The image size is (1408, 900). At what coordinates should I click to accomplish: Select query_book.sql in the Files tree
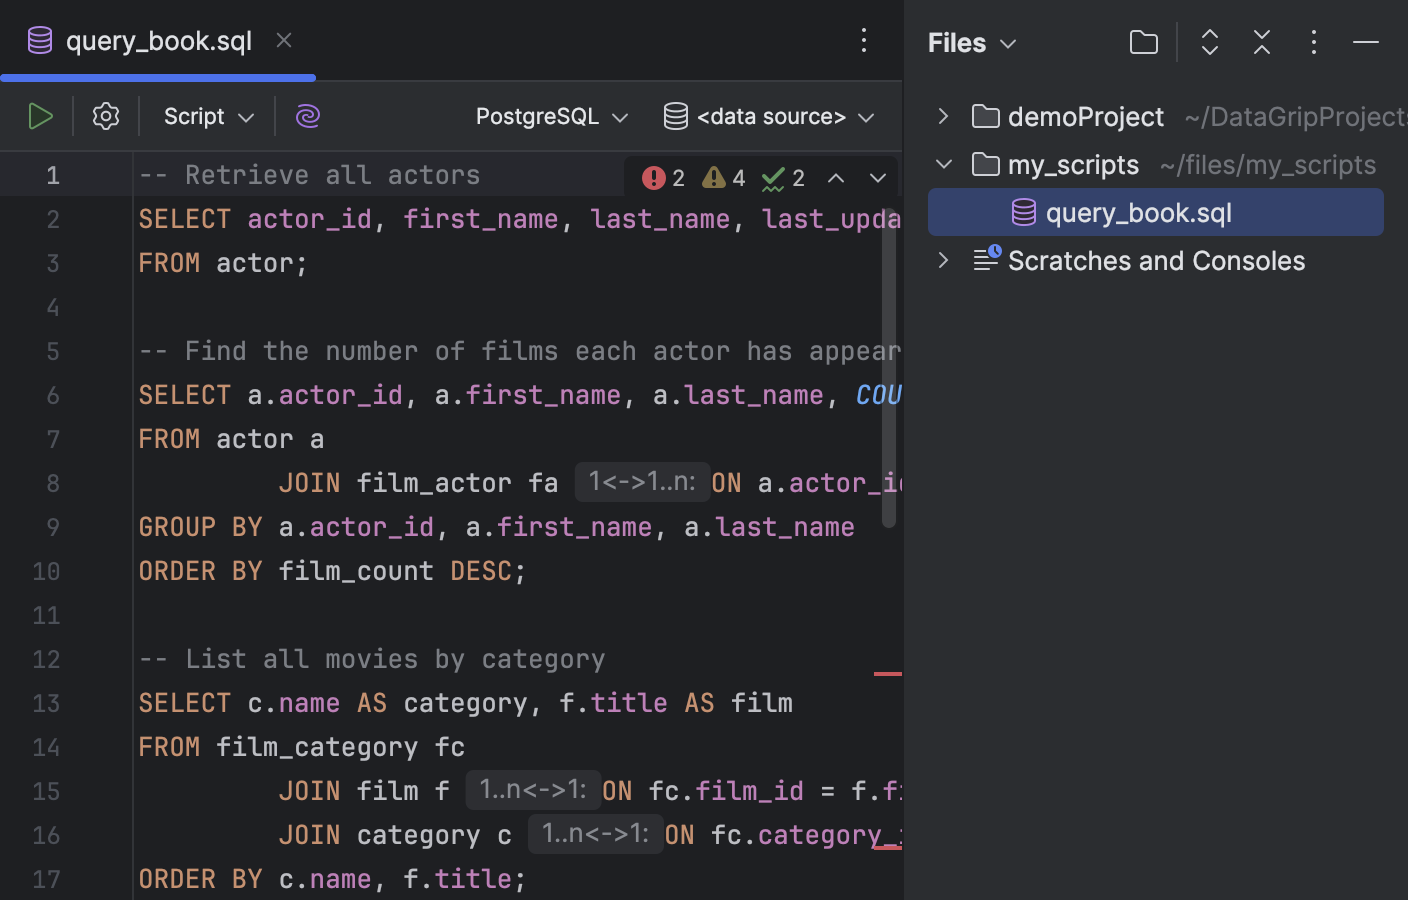pyautogui.click(x=1140, y=212)
